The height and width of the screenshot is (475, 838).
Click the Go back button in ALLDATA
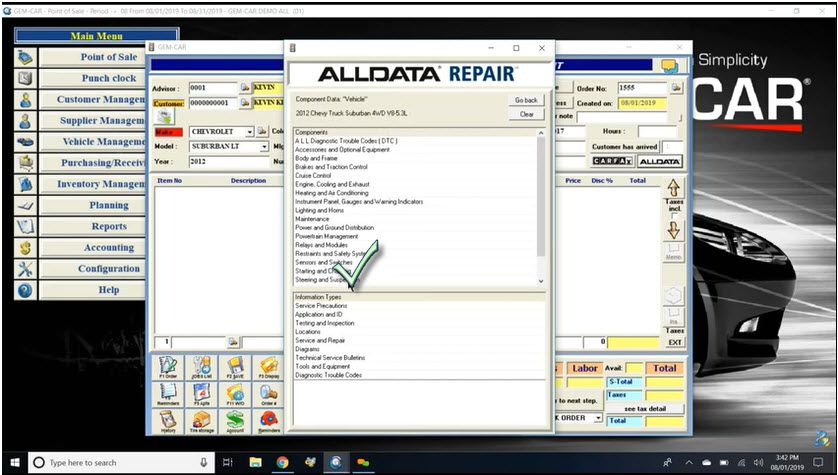click(526, 100)
